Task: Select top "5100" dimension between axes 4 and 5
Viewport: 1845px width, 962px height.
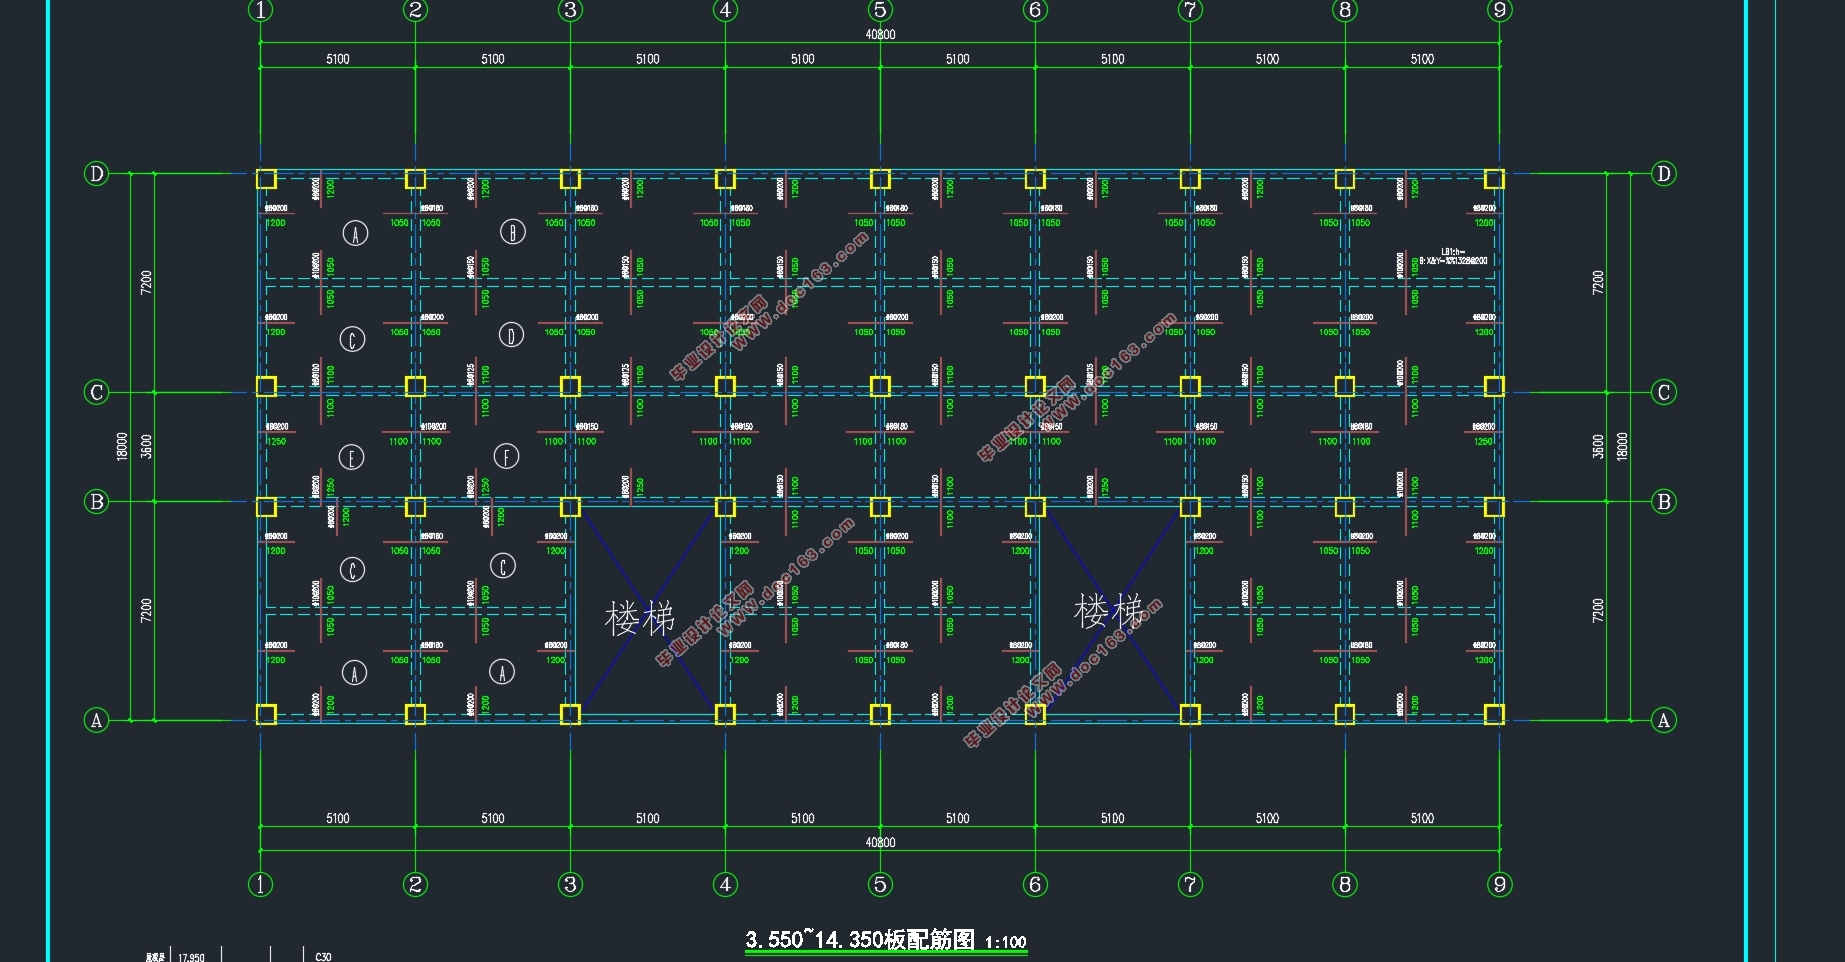Action: (803, 59)
